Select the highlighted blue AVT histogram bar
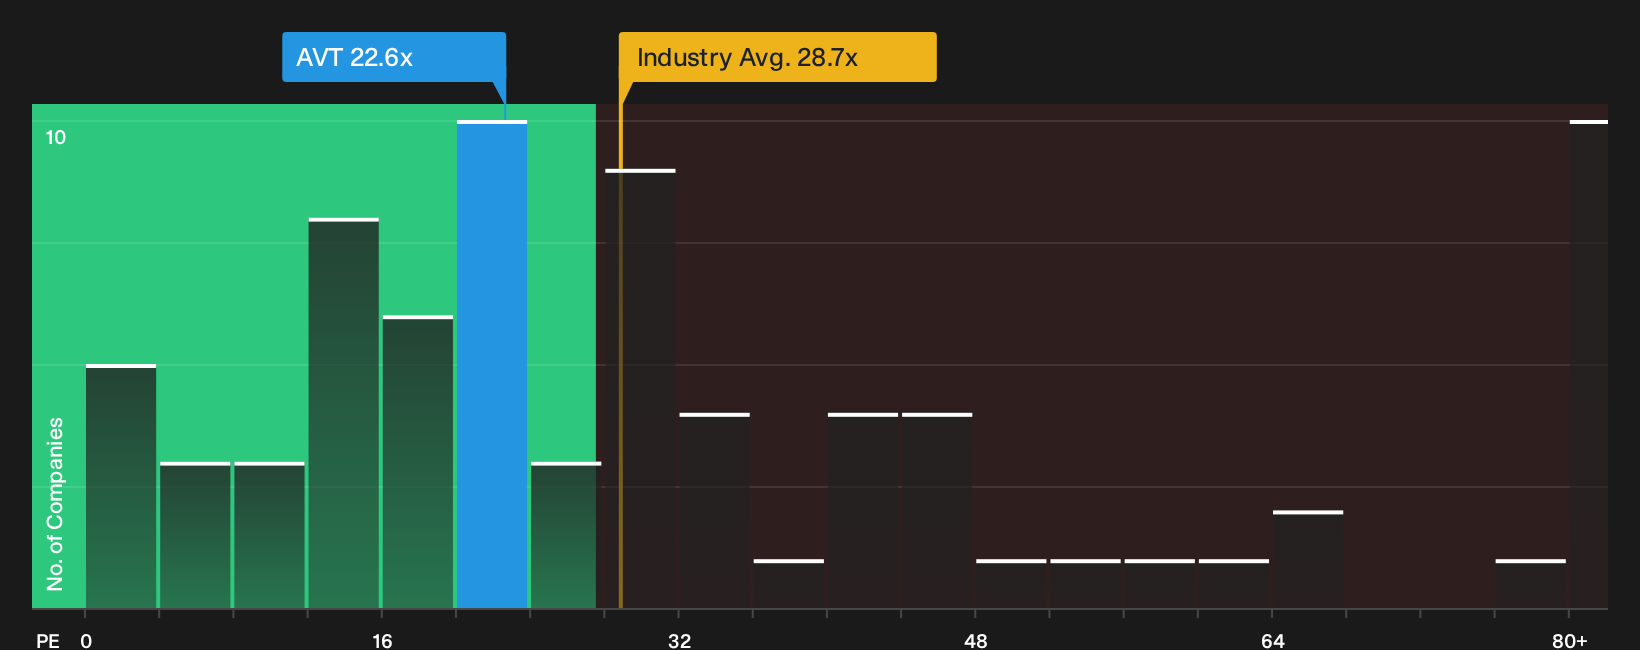This screenshot has height=650, width=1640. coord(492,364)
